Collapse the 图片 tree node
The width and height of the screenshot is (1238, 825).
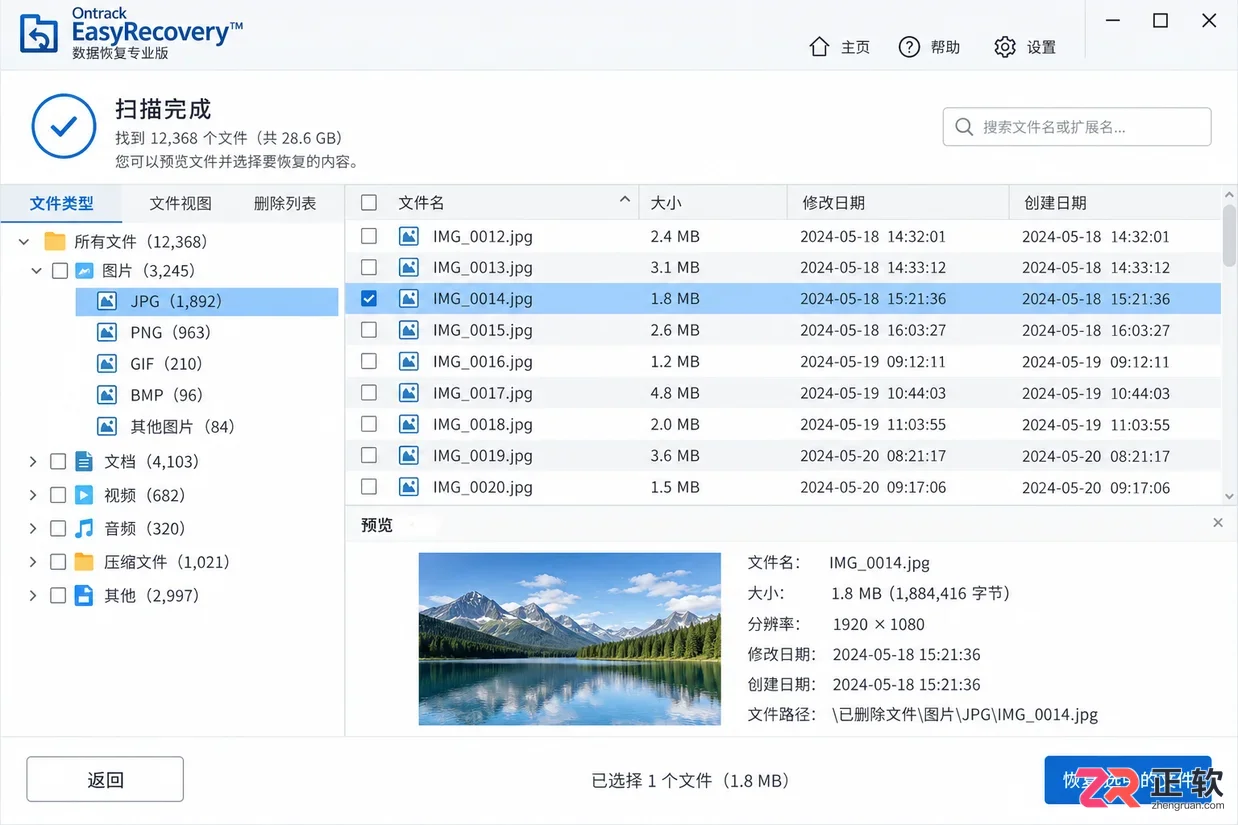[x=37, y=271]
